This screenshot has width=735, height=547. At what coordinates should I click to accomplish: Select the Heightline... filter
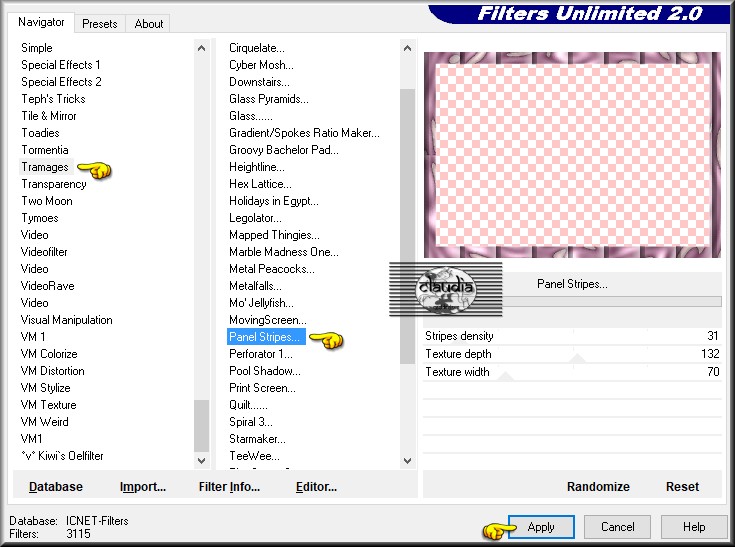pos(257,167)
